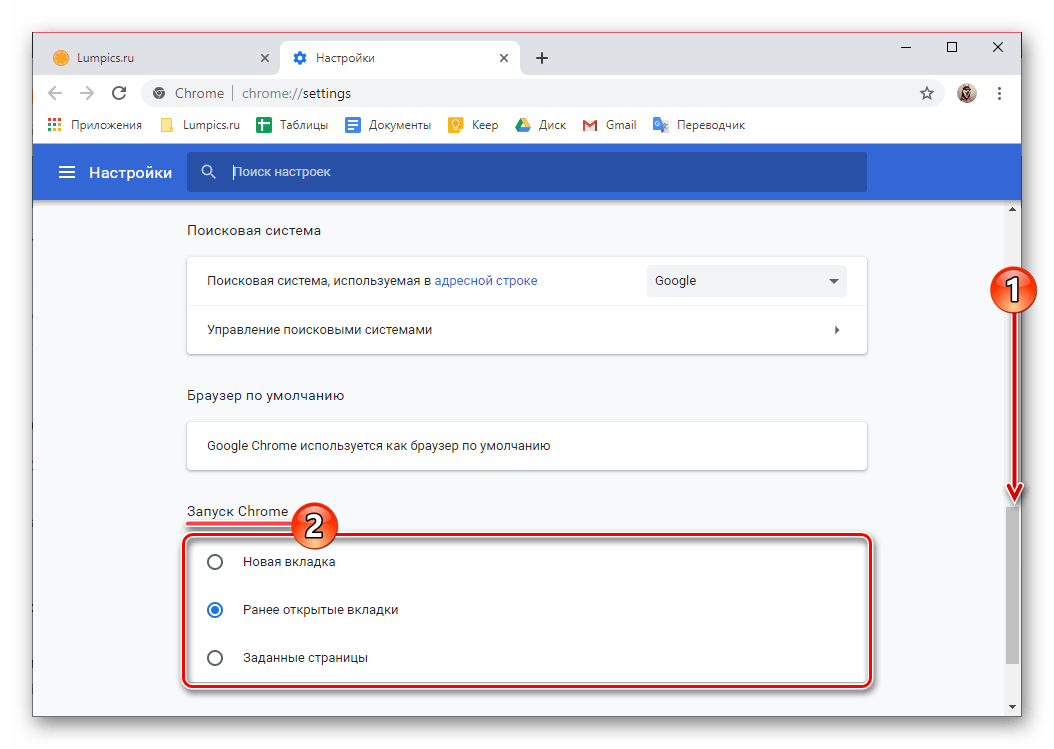Open the hamburger menu beside Настройки
The height and width of the screenshot is (749, 1054).
[x=67, y=173]
